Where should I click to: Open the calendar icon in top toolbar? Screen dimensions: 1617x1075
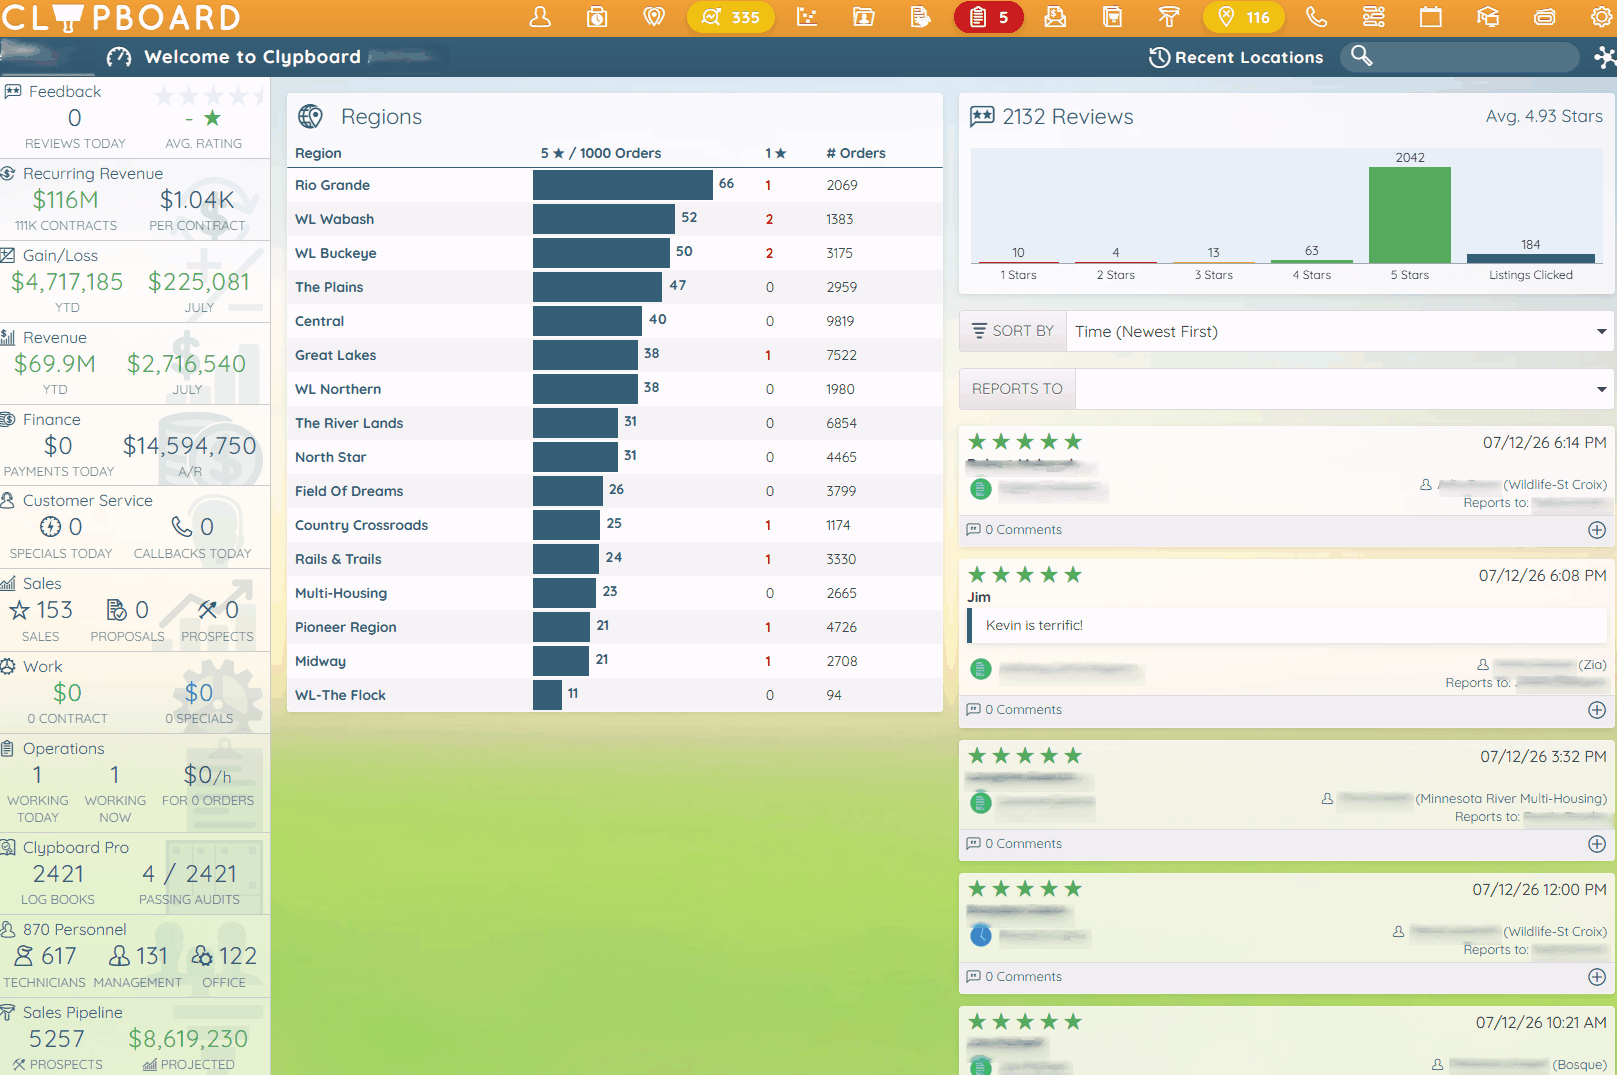click(x=1431, y=17)
